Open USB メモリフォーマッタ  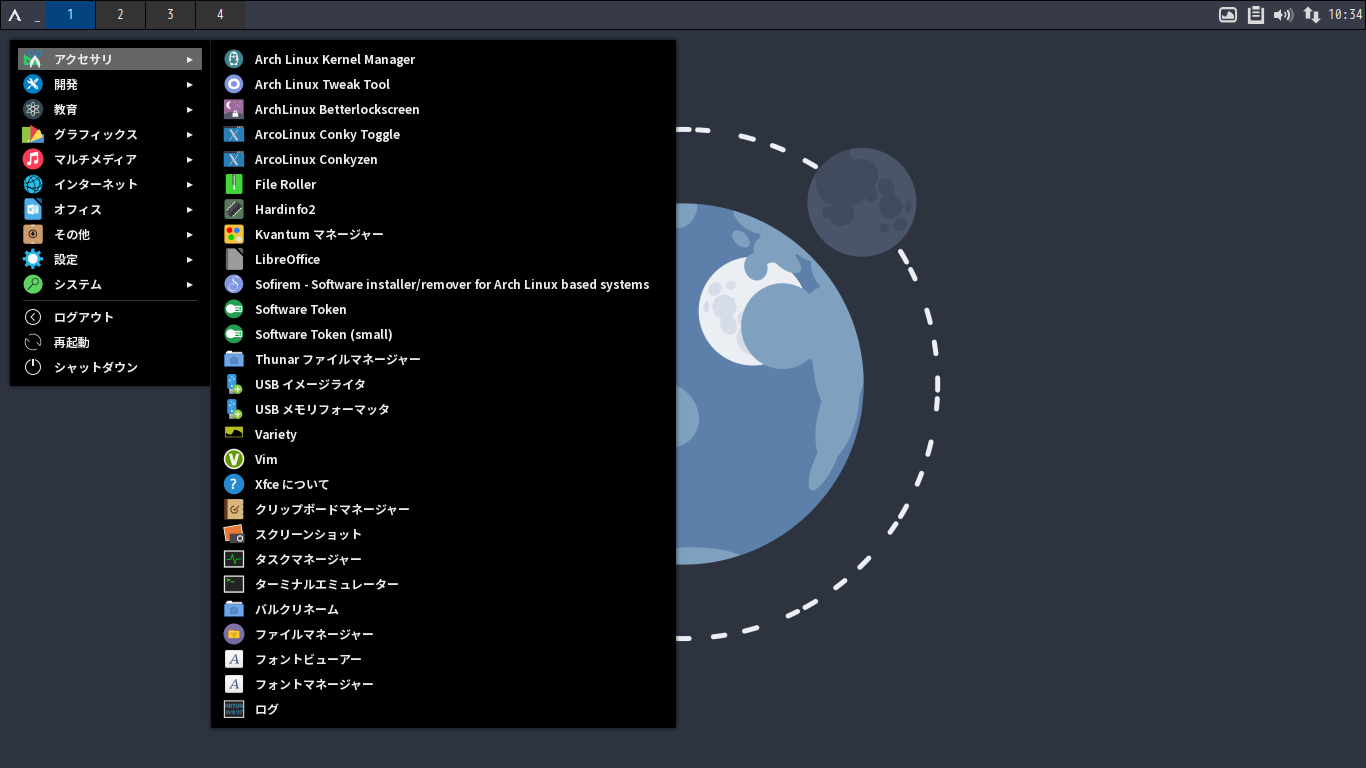[x=443, y=409]
